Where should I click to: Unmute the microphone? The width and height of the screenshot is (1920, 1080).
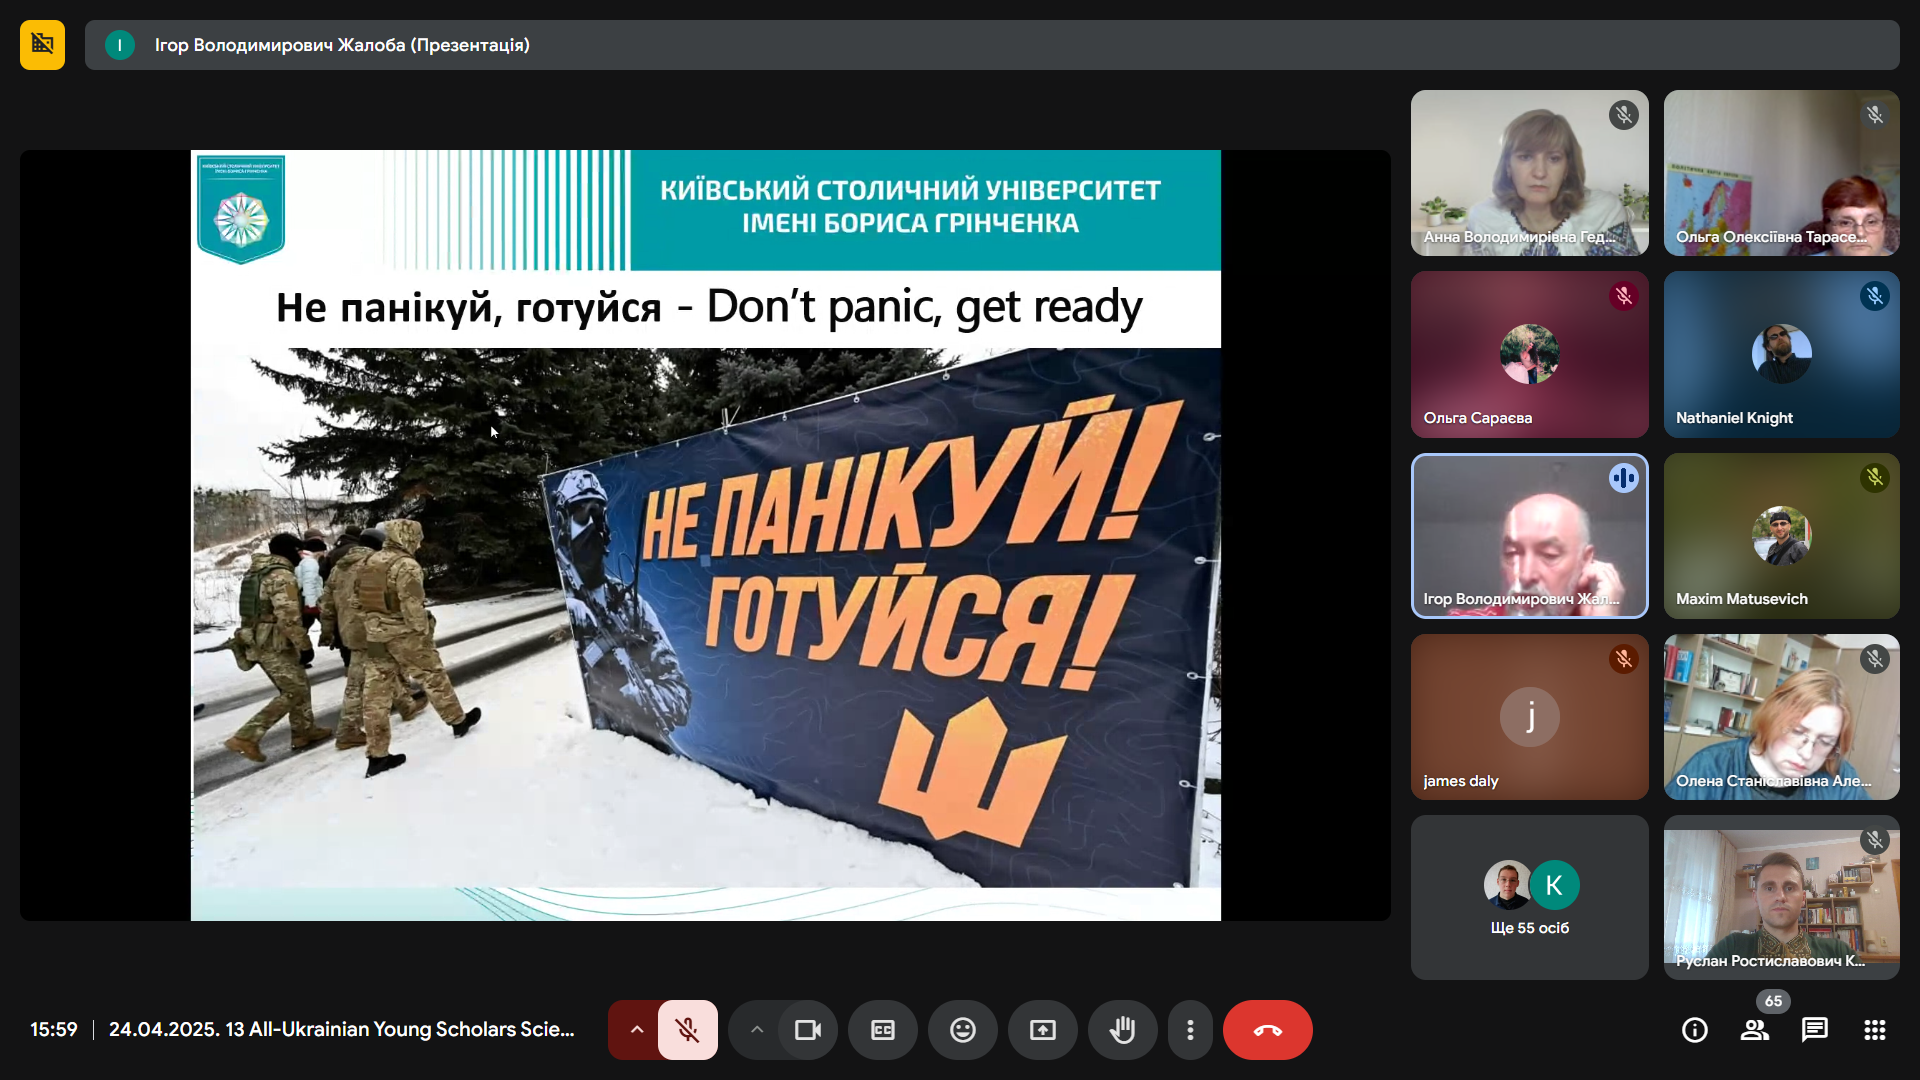(x=687, y=1030)
